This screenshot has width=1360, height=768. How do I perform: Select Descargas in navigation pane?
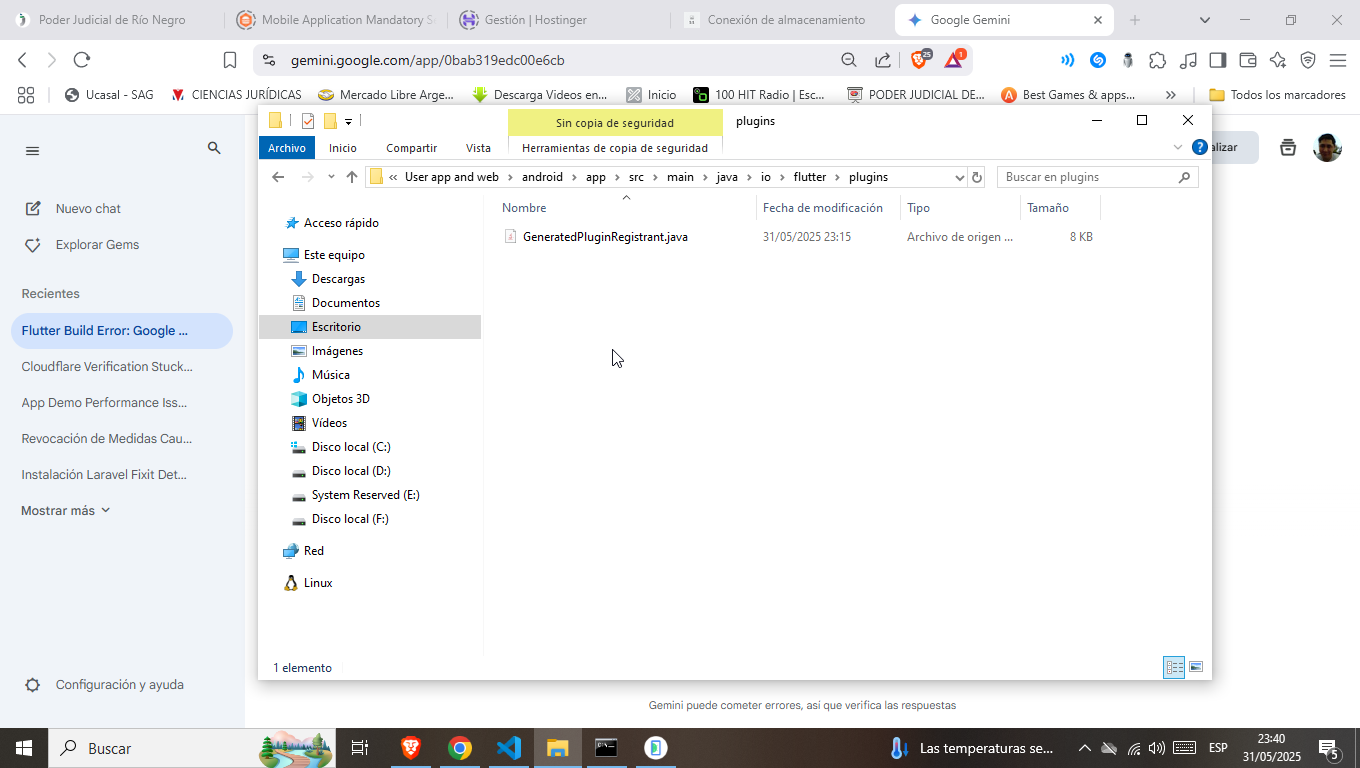click(338, 279)
